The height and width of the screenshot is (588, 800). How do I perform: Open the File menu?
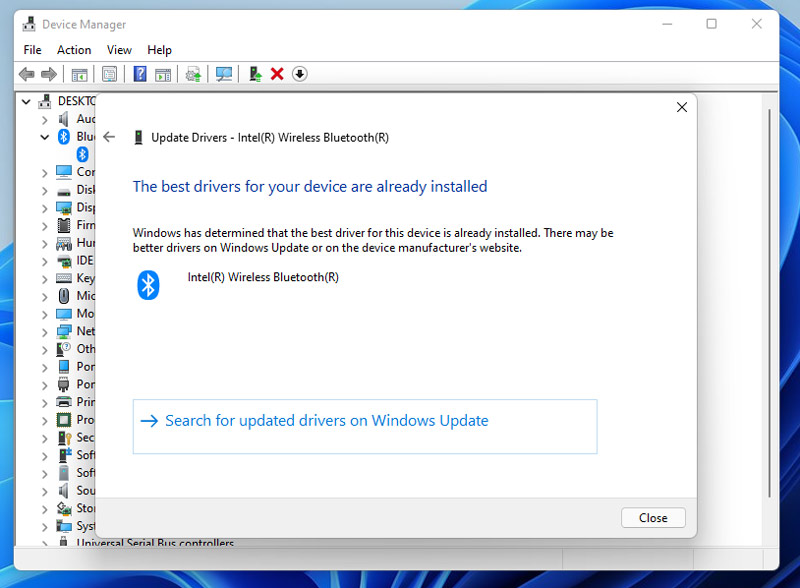32,50
